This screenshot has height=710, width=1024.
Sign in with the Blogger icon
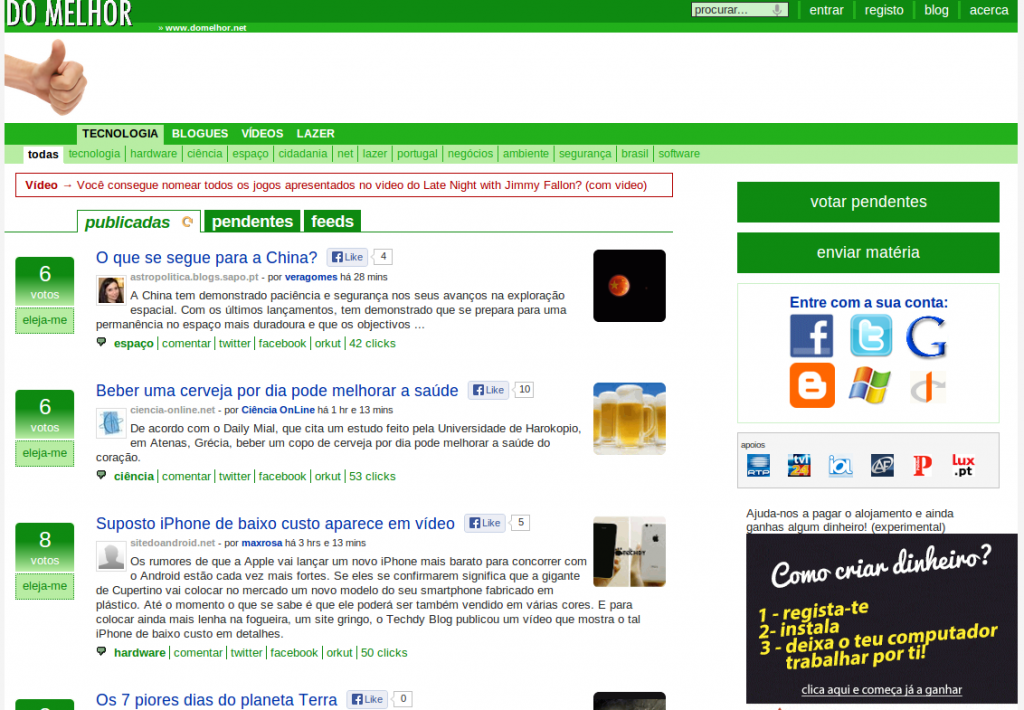pos(812,385)
